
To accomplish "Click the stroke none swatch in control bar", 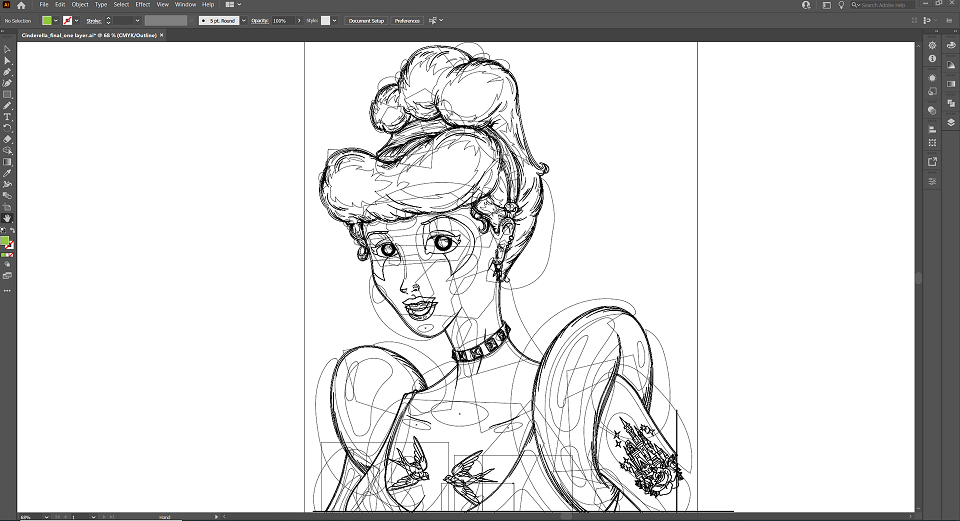I will click(68, 20).
